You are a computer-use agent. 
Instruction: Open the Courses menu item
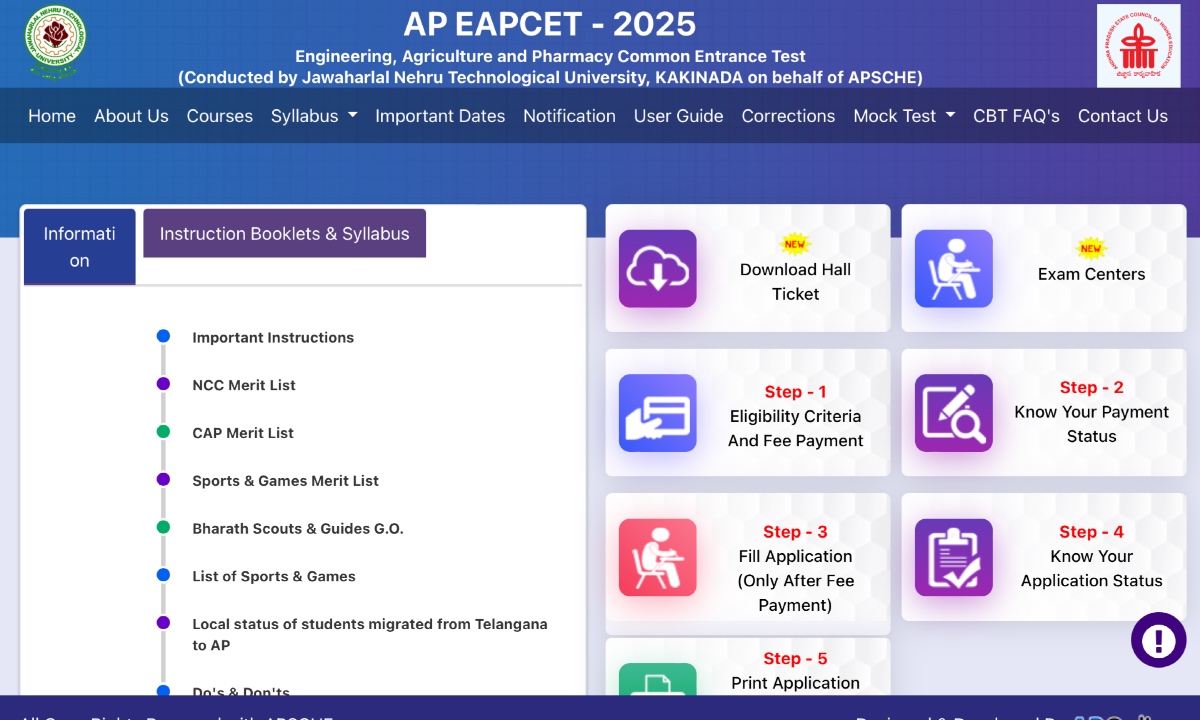click(x=220, y=116)
